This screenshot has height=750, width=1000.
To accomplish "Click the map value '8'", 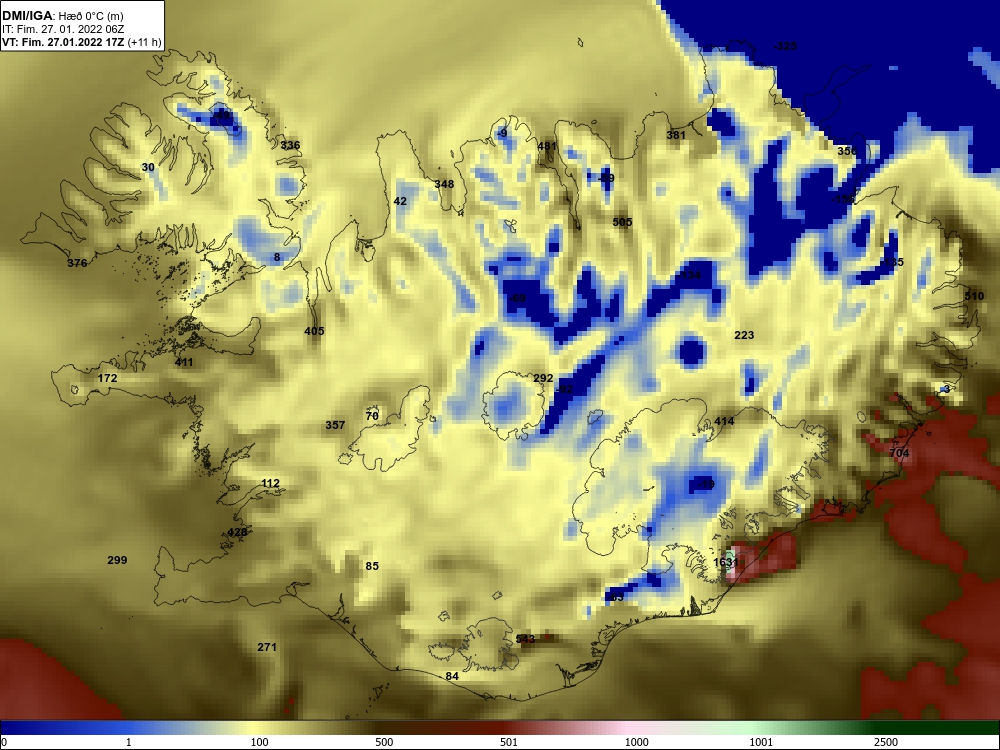I will (x=277, y=257).
